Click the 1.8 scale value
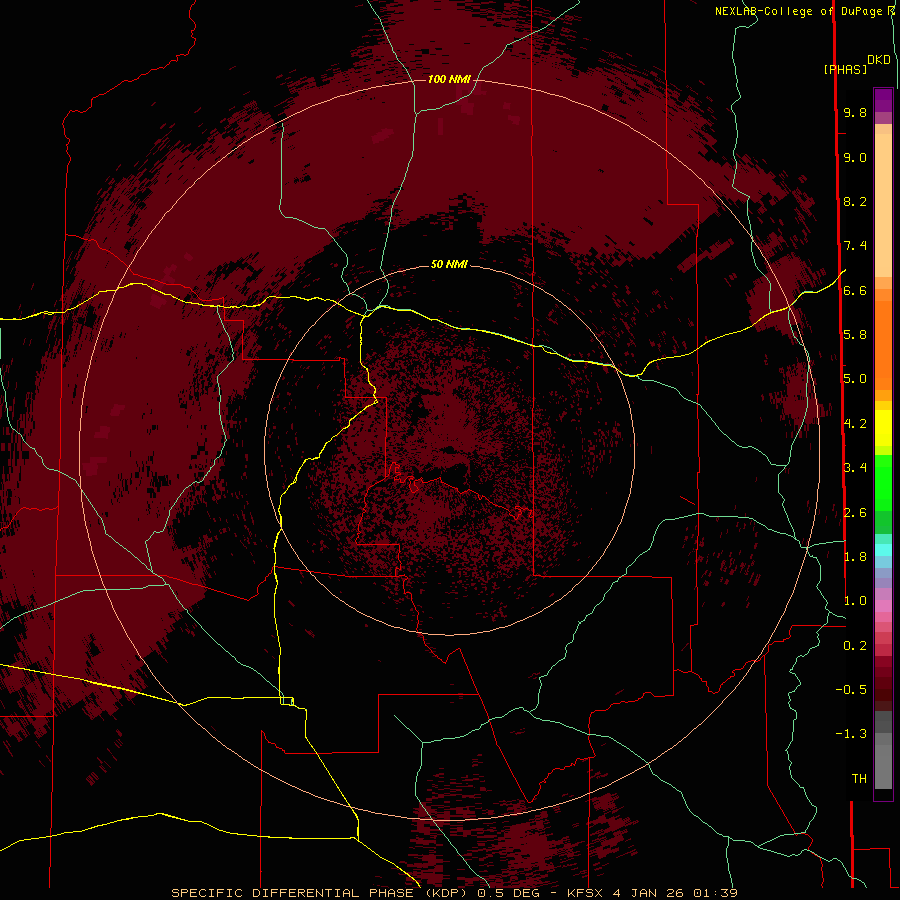 [x=855, y=557]
